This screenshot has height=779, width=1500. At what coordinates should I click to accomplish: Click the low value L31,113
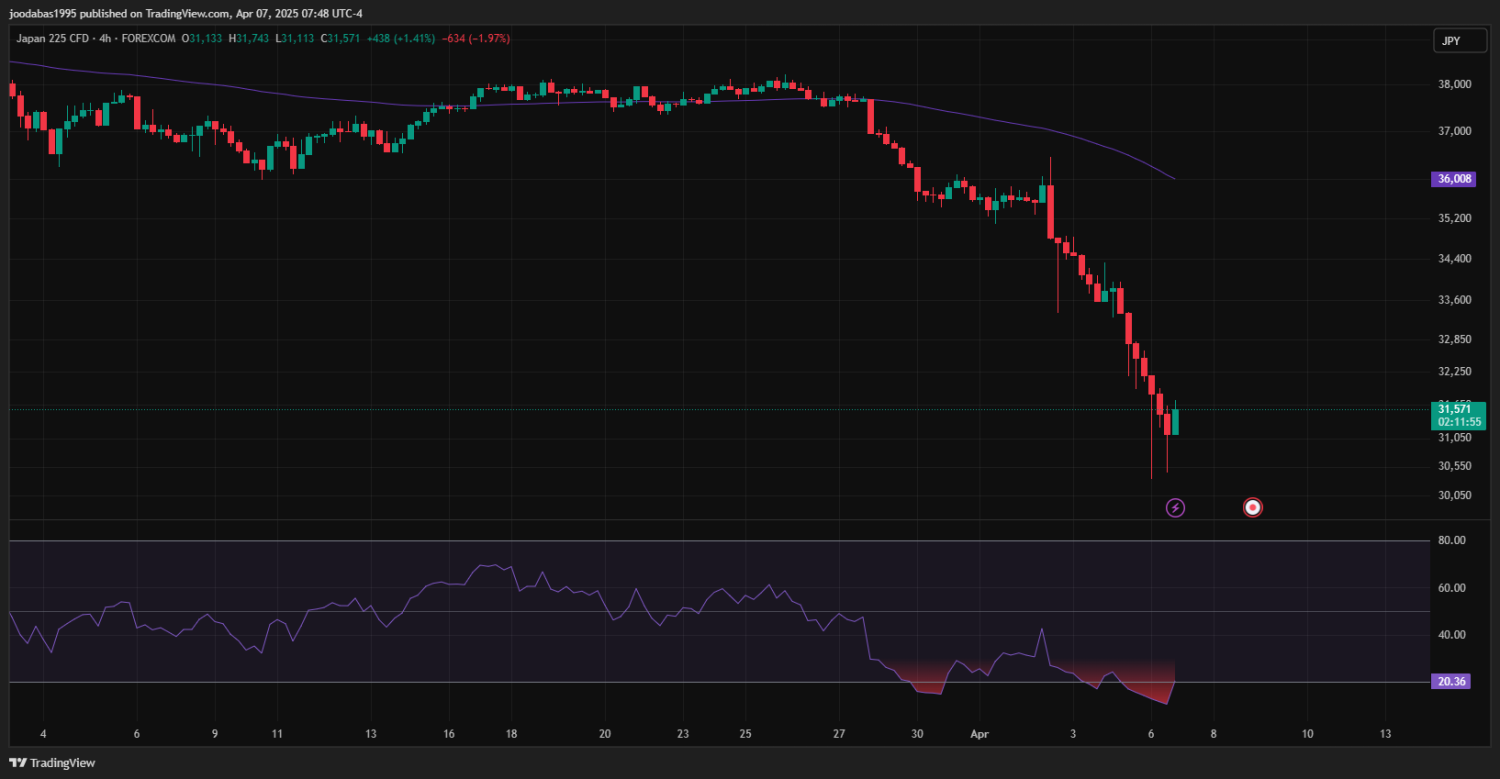point(296,38)
